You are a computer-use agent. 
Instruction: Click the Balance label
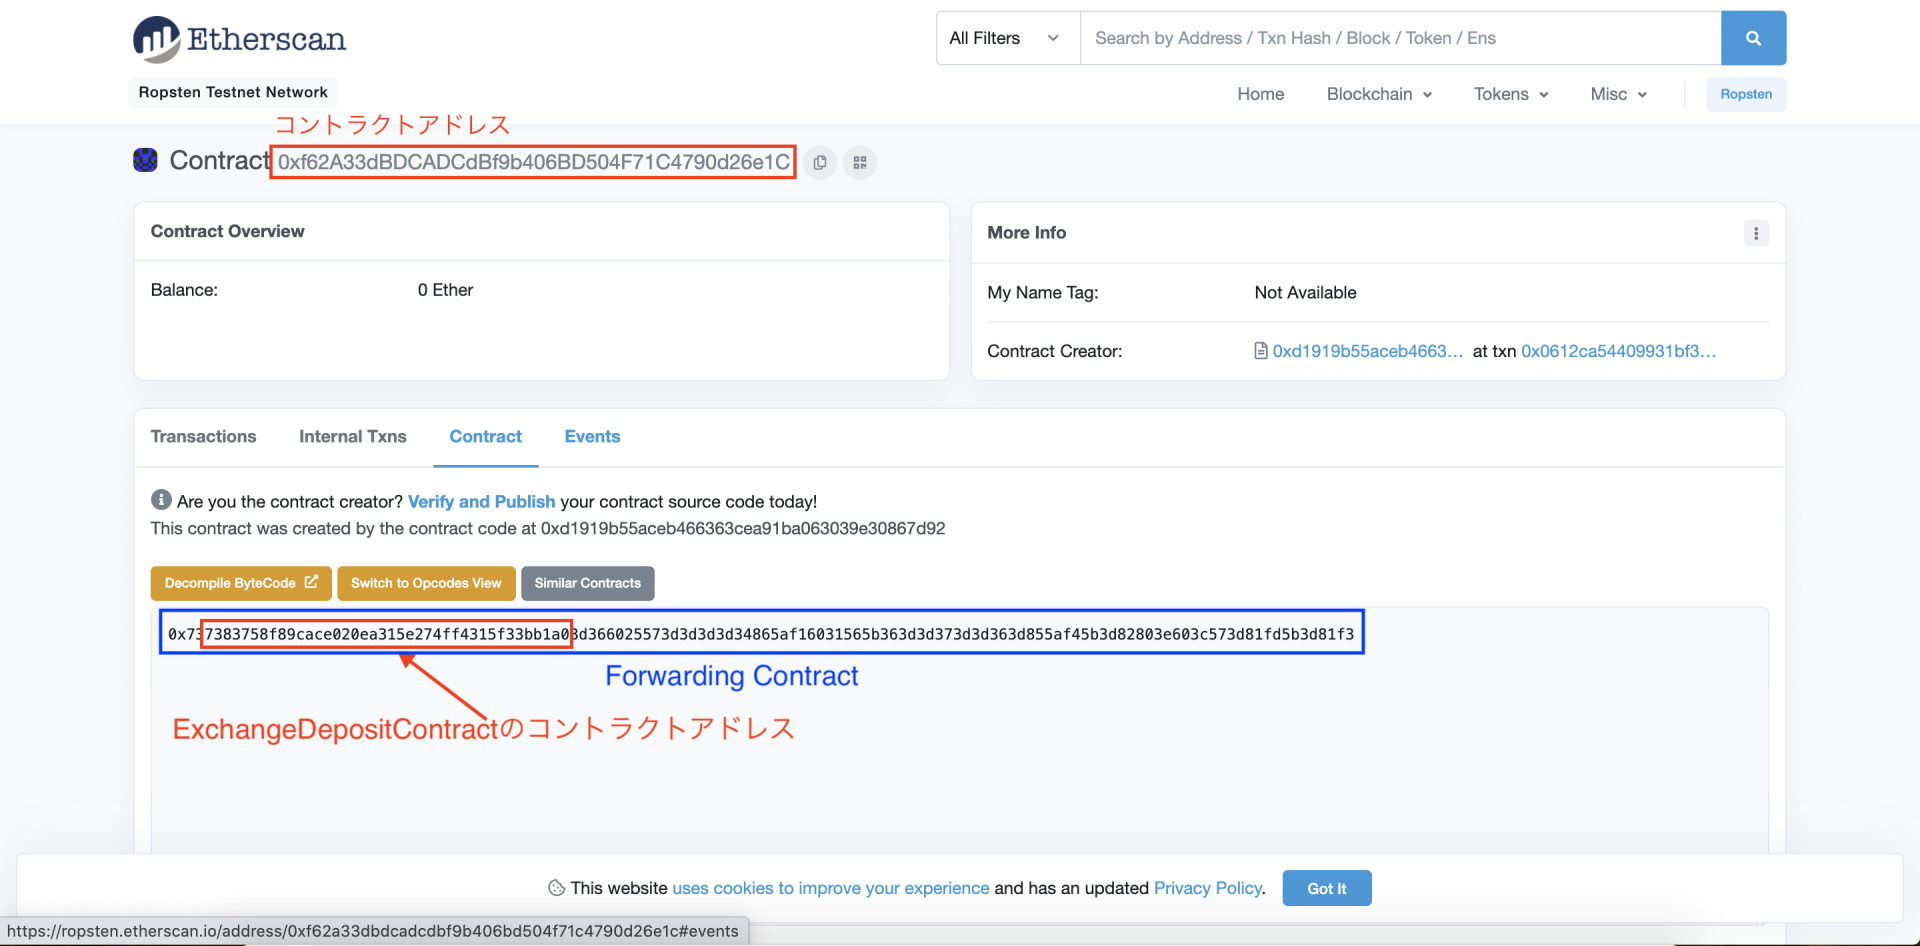tap(184, 290)
